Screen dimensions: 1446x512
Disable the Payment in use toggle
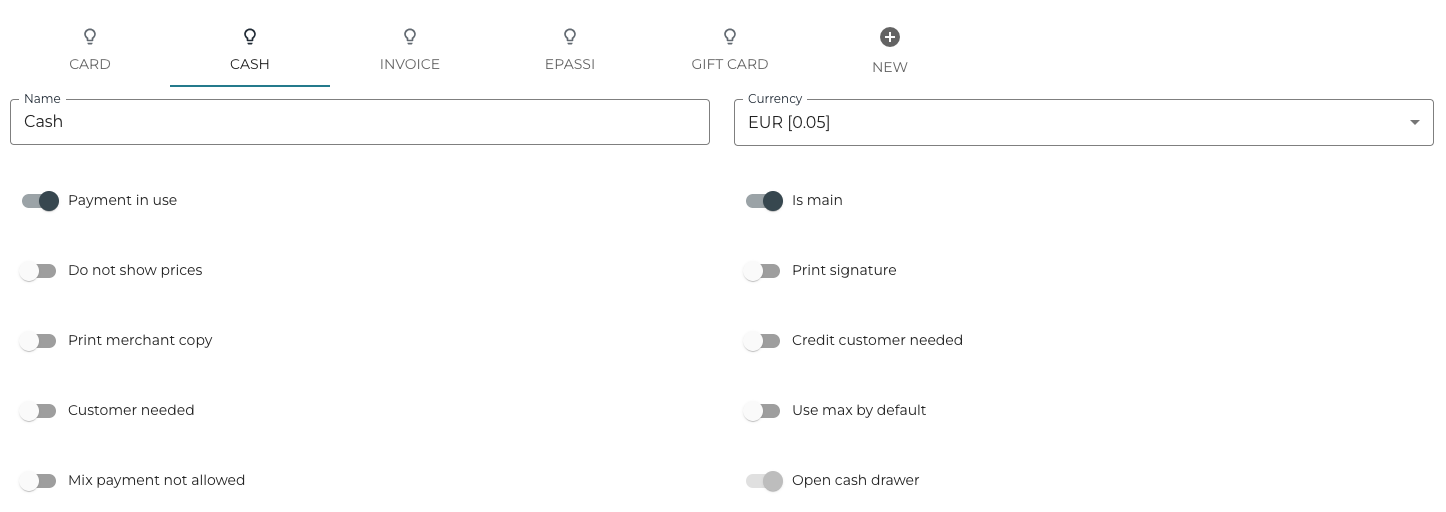(40, 201)
